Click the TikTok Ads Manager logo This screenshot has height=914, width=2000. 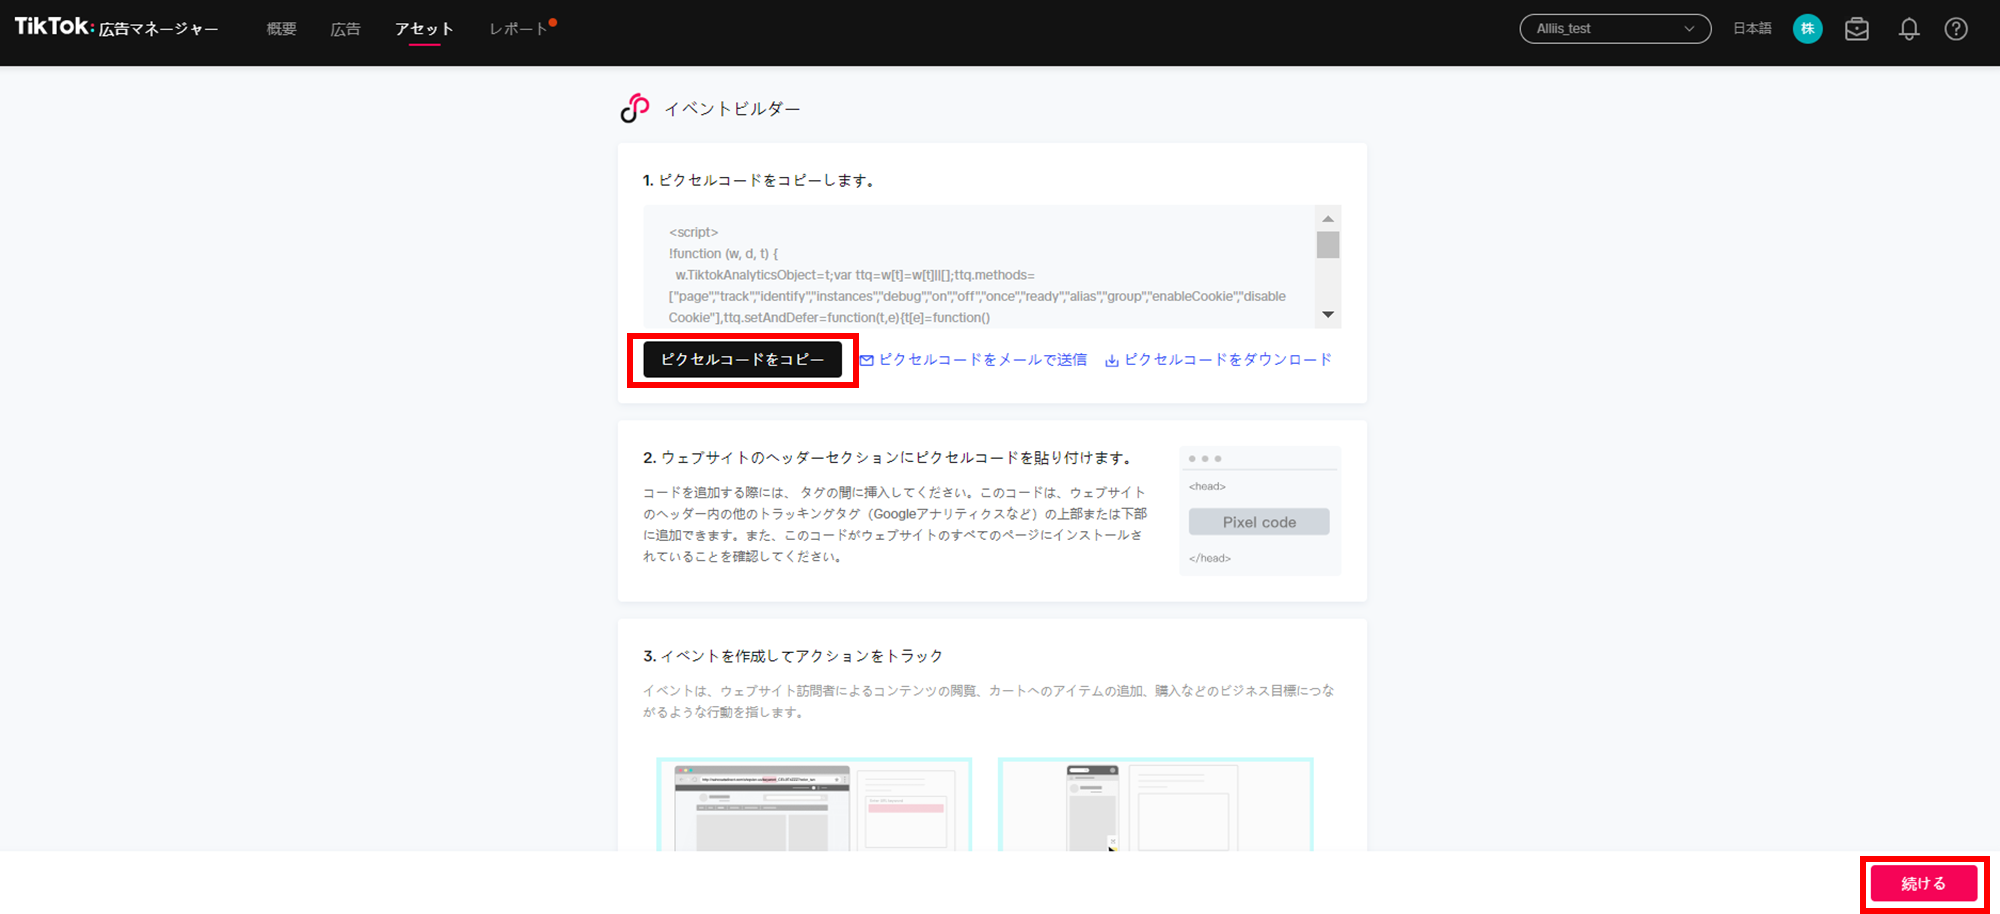(116, 28)
